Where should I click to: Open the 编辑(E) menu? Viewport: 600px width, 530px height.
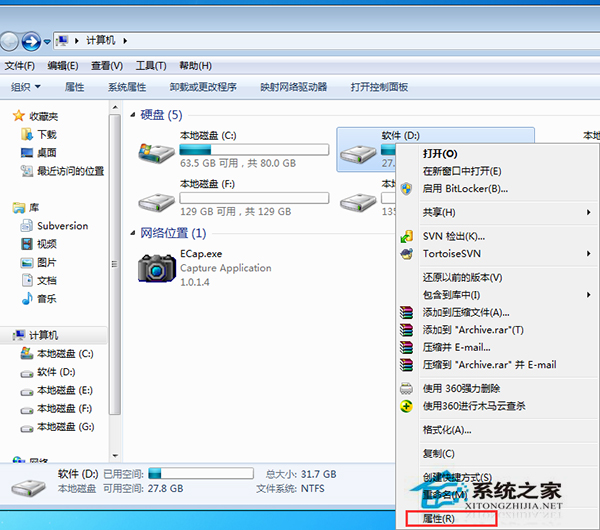click(x=63, y=66)
